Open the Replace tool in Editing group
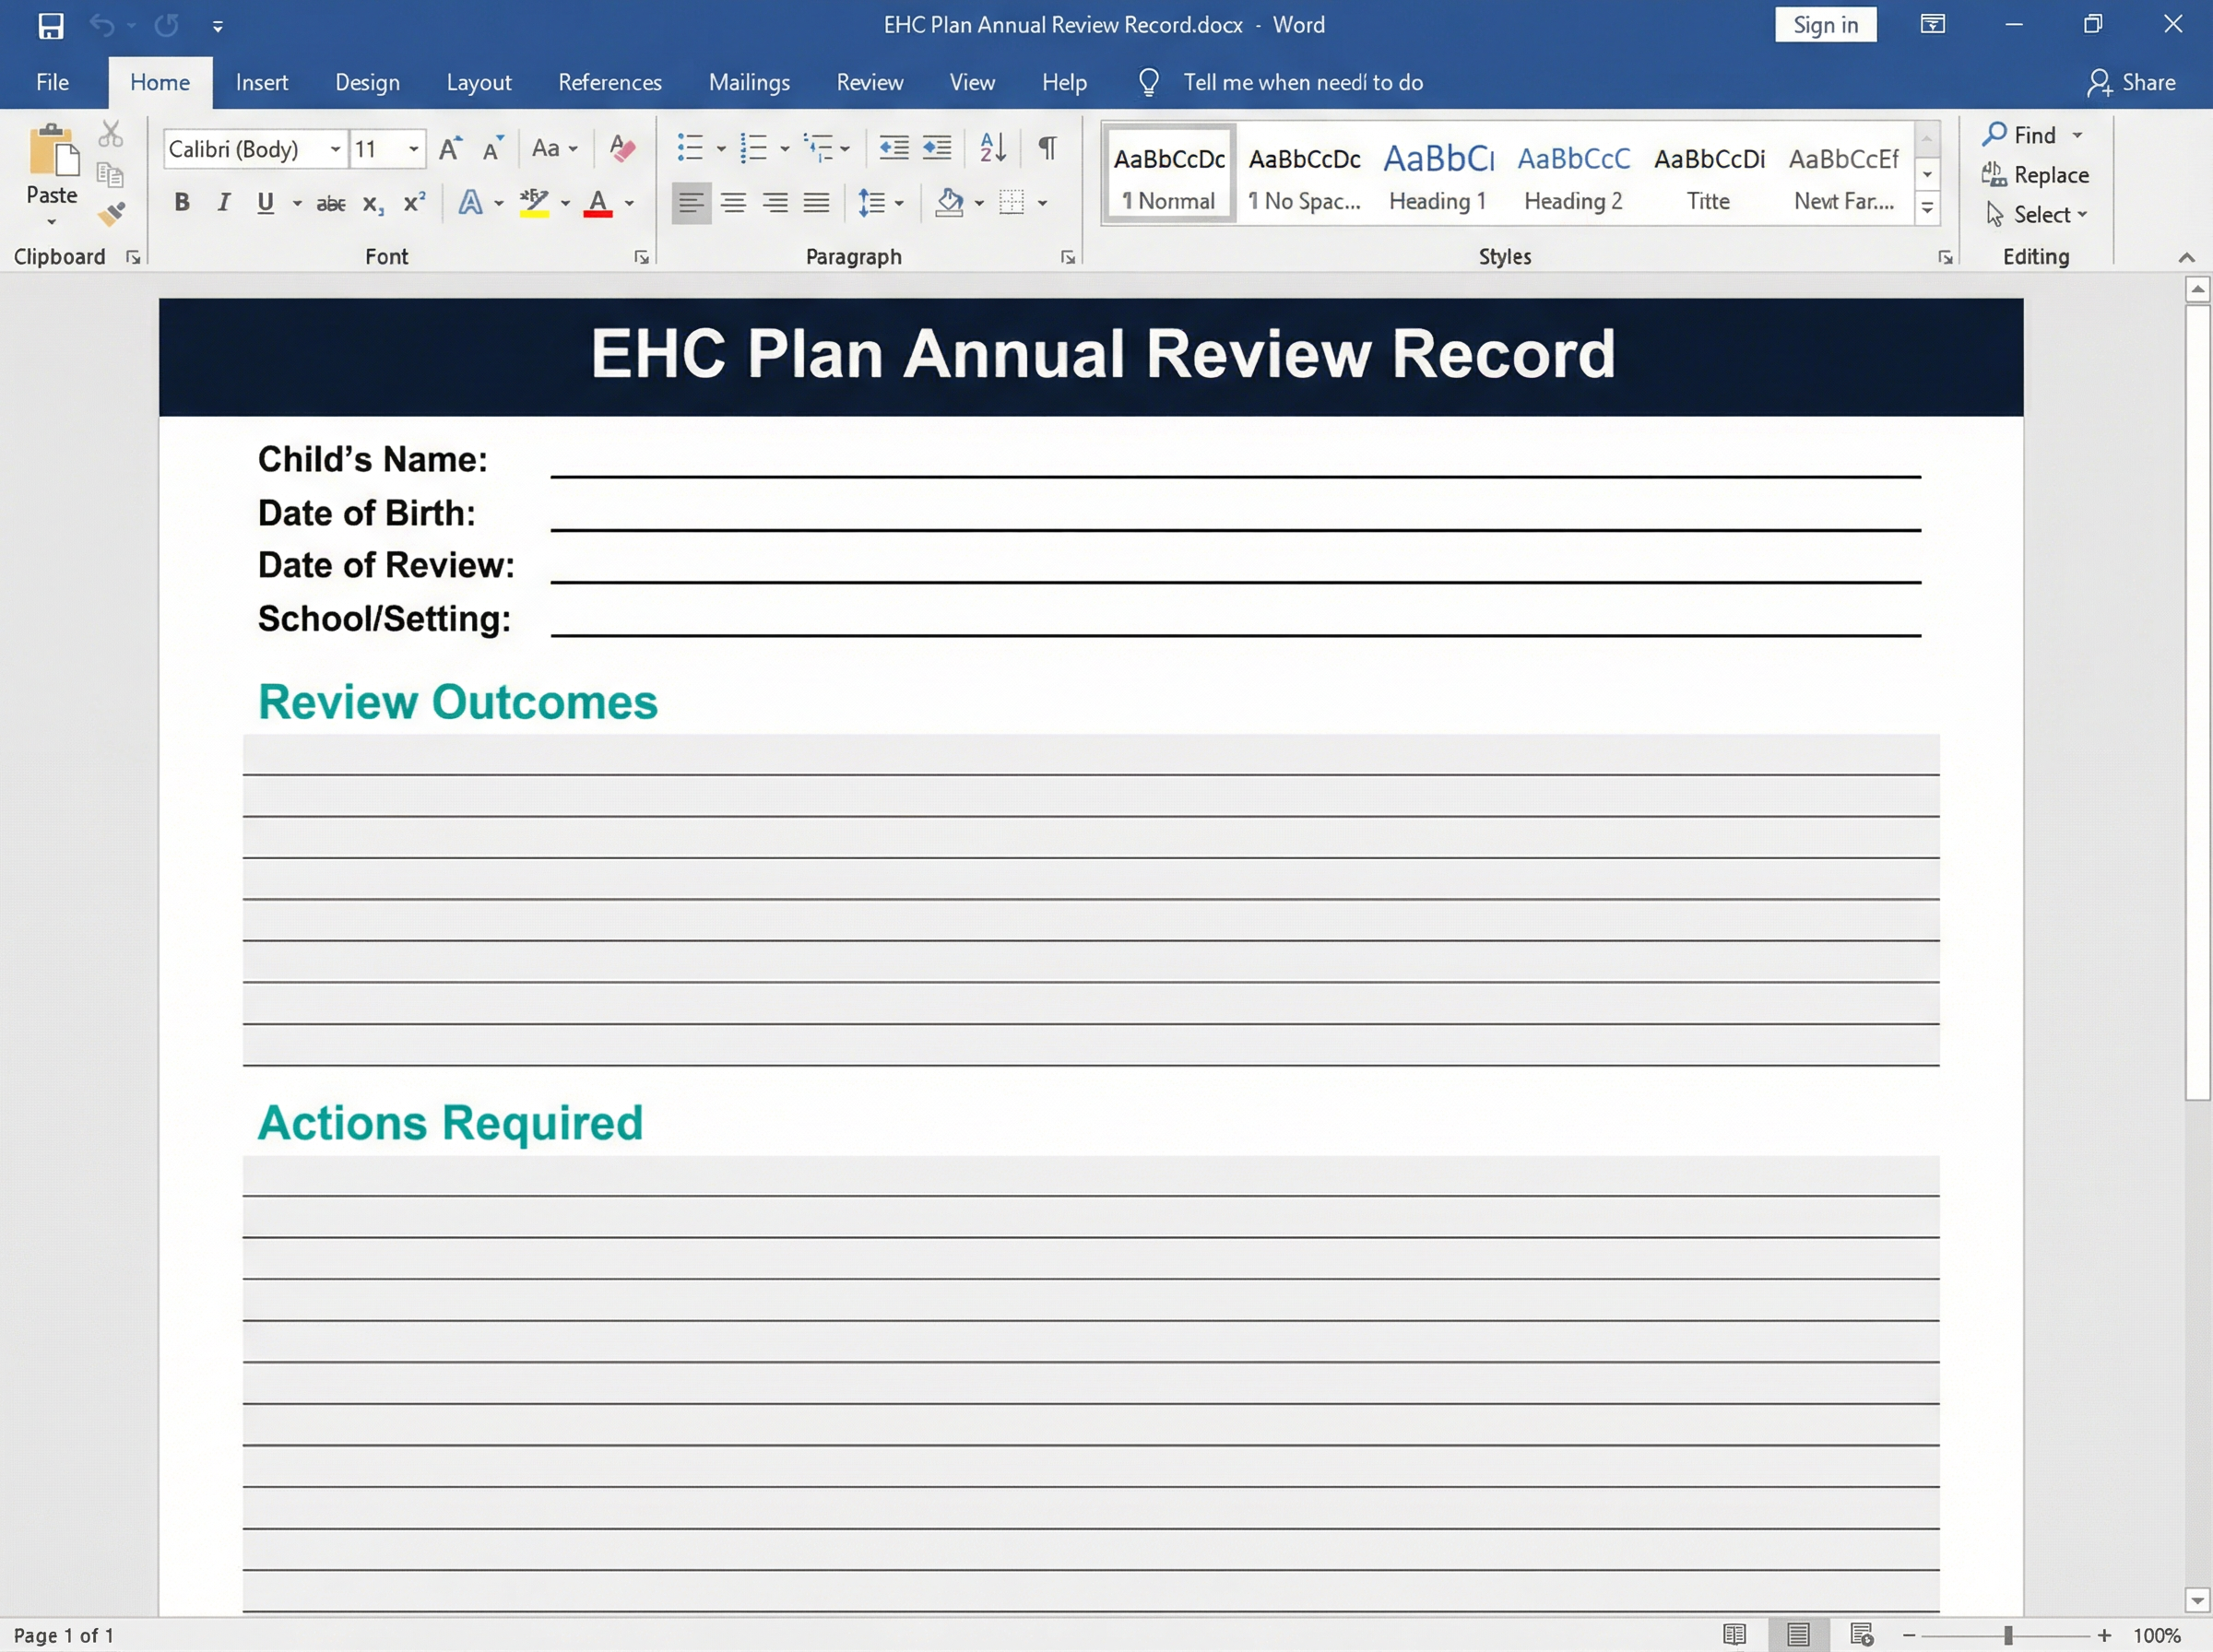This screenshot has height=1652, width=2213. tap(2035, 174)
